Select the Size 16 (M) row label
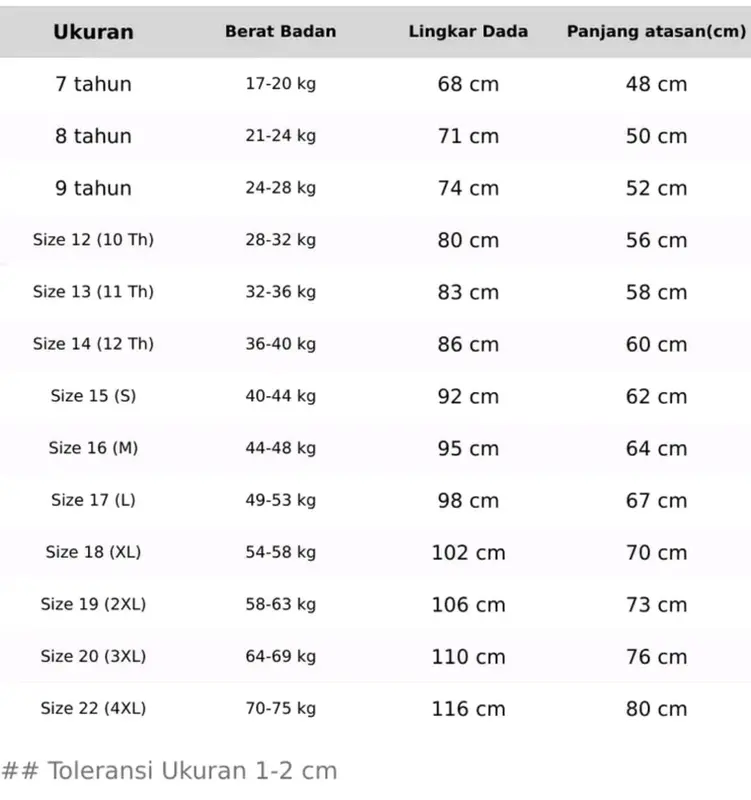Image resolution: width=751 pixels, height=800 pixels. pyautogui.click(x=93, y=448)
